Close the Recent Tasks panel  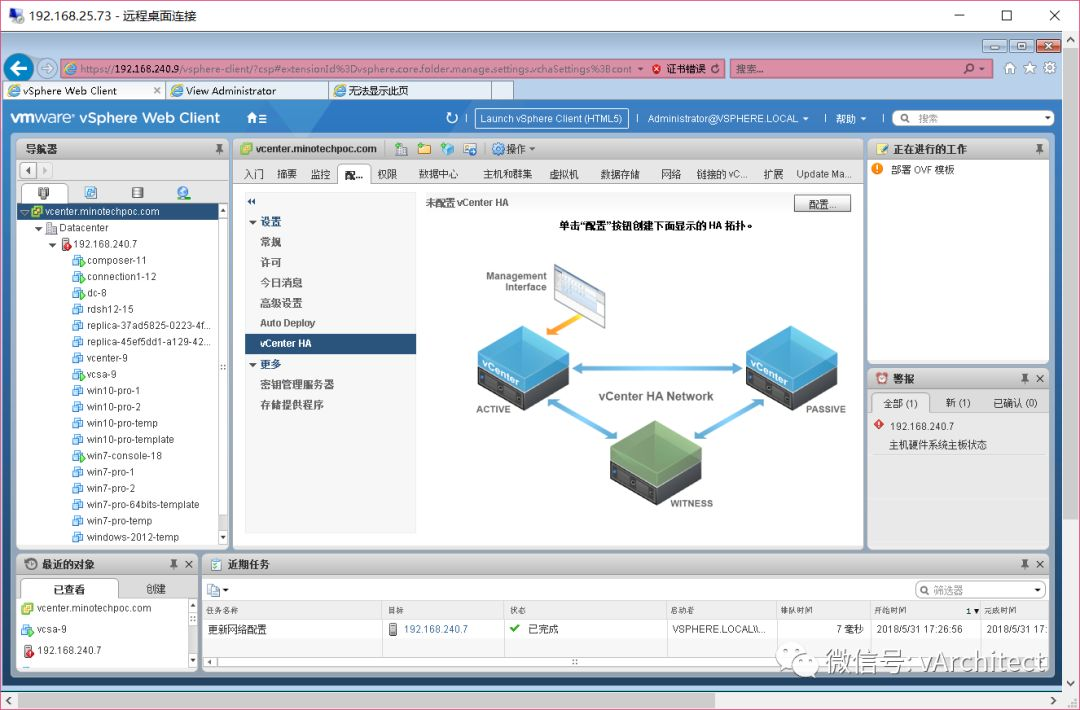click(x=1040, y=564)
